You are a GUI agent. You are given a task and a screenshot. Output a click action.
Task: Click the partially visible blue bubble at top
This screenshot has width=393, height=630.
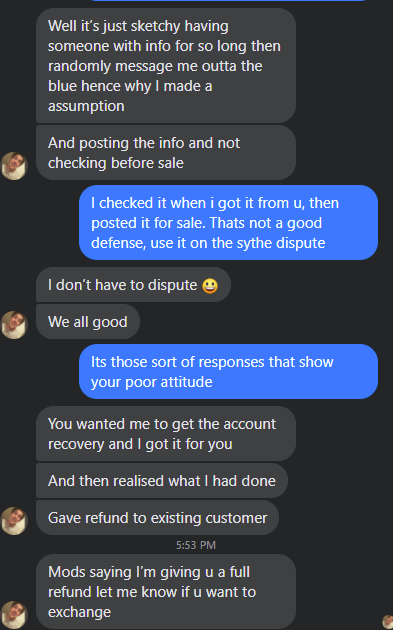[x=228, y=0]
